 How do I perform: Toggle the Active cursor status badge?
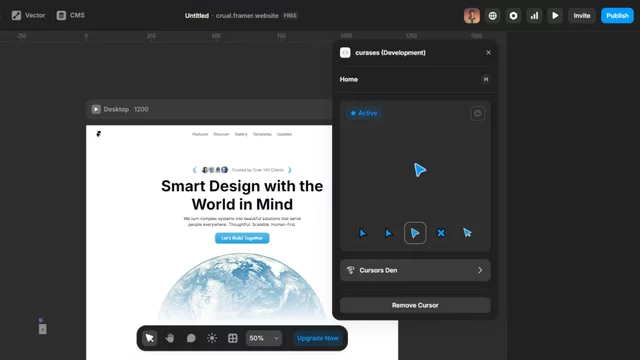pos(364,113)
